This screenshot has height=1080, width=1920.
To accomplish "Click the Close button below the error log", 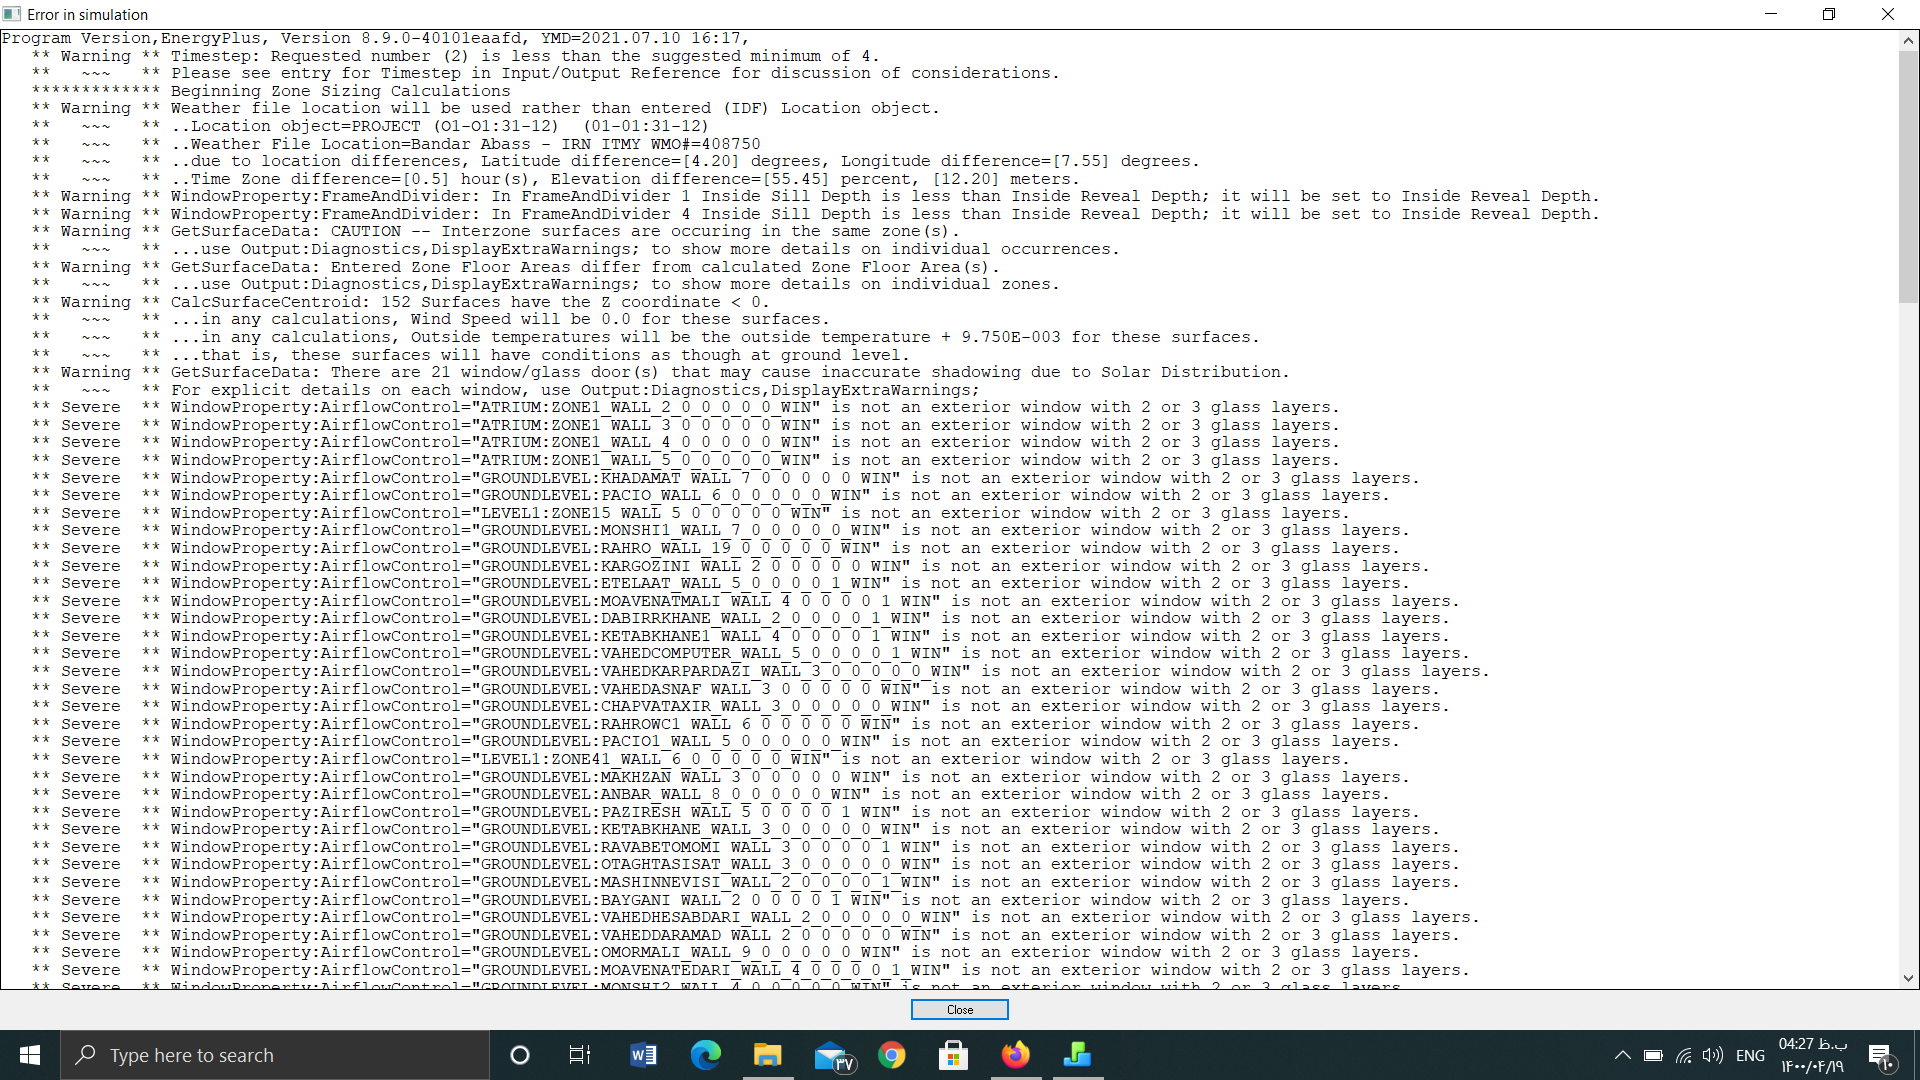I will tap(959, 1010).
